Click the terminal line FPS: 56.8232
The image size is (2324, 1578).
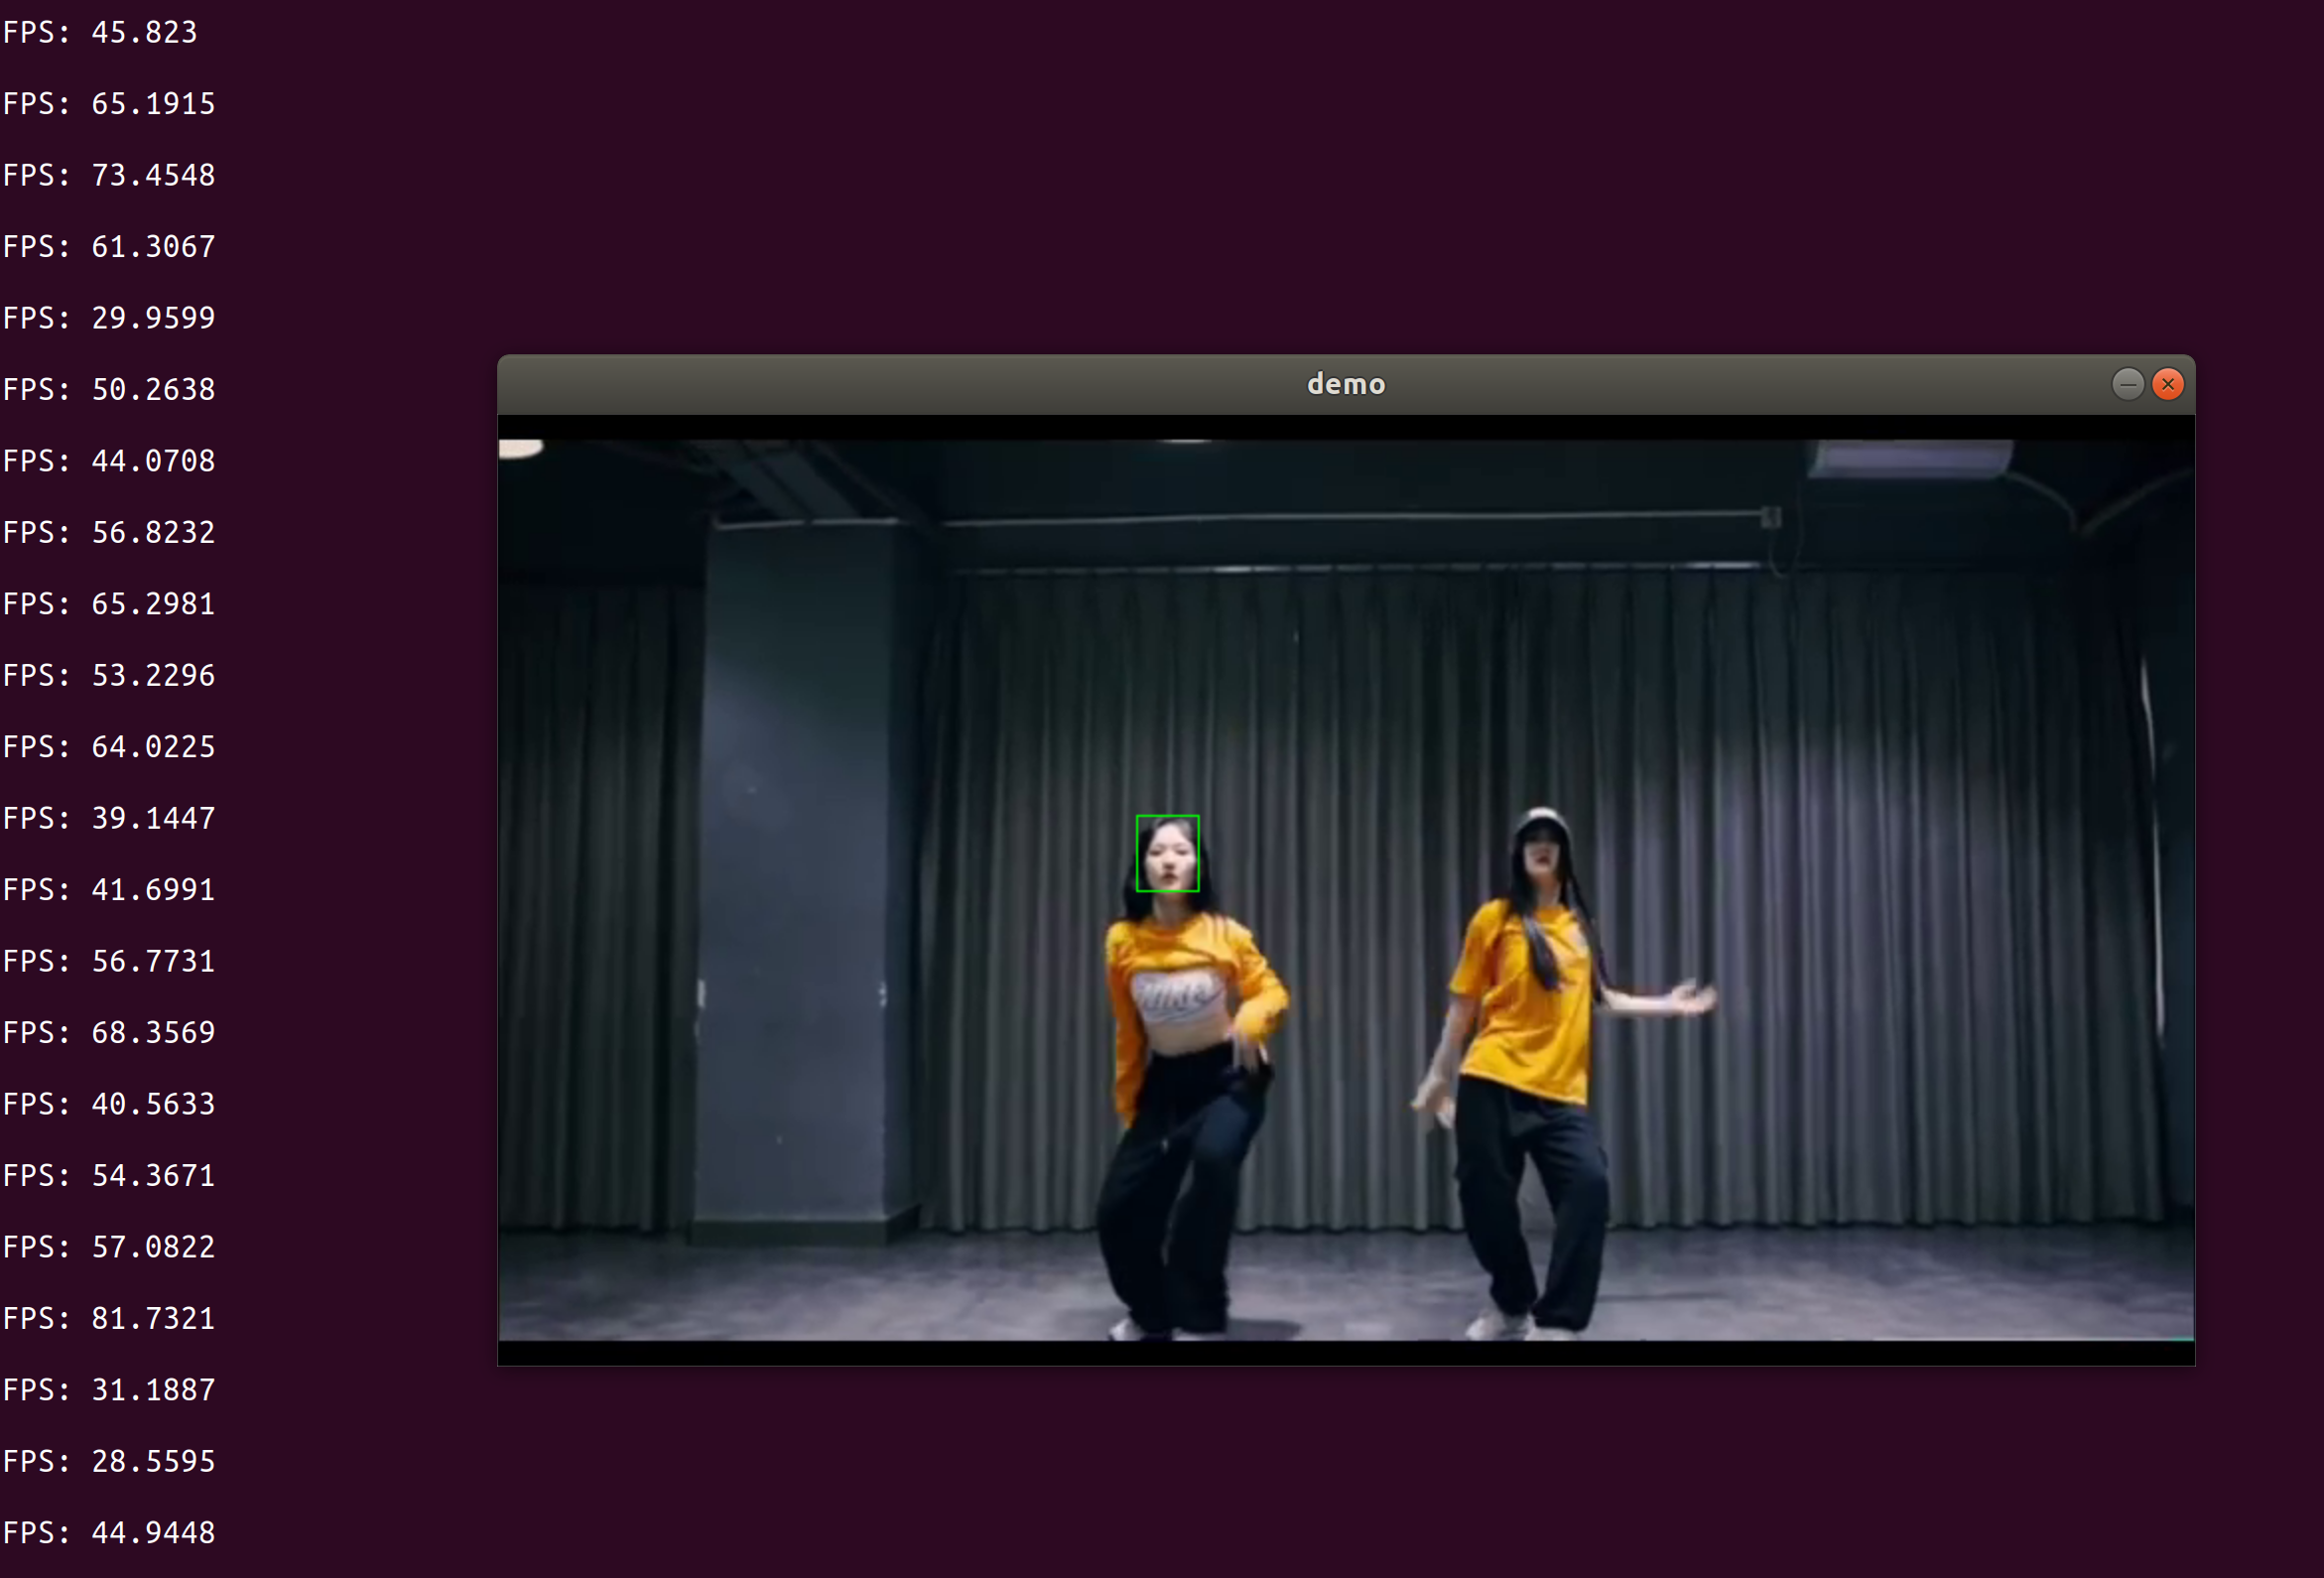coord(108,533)
